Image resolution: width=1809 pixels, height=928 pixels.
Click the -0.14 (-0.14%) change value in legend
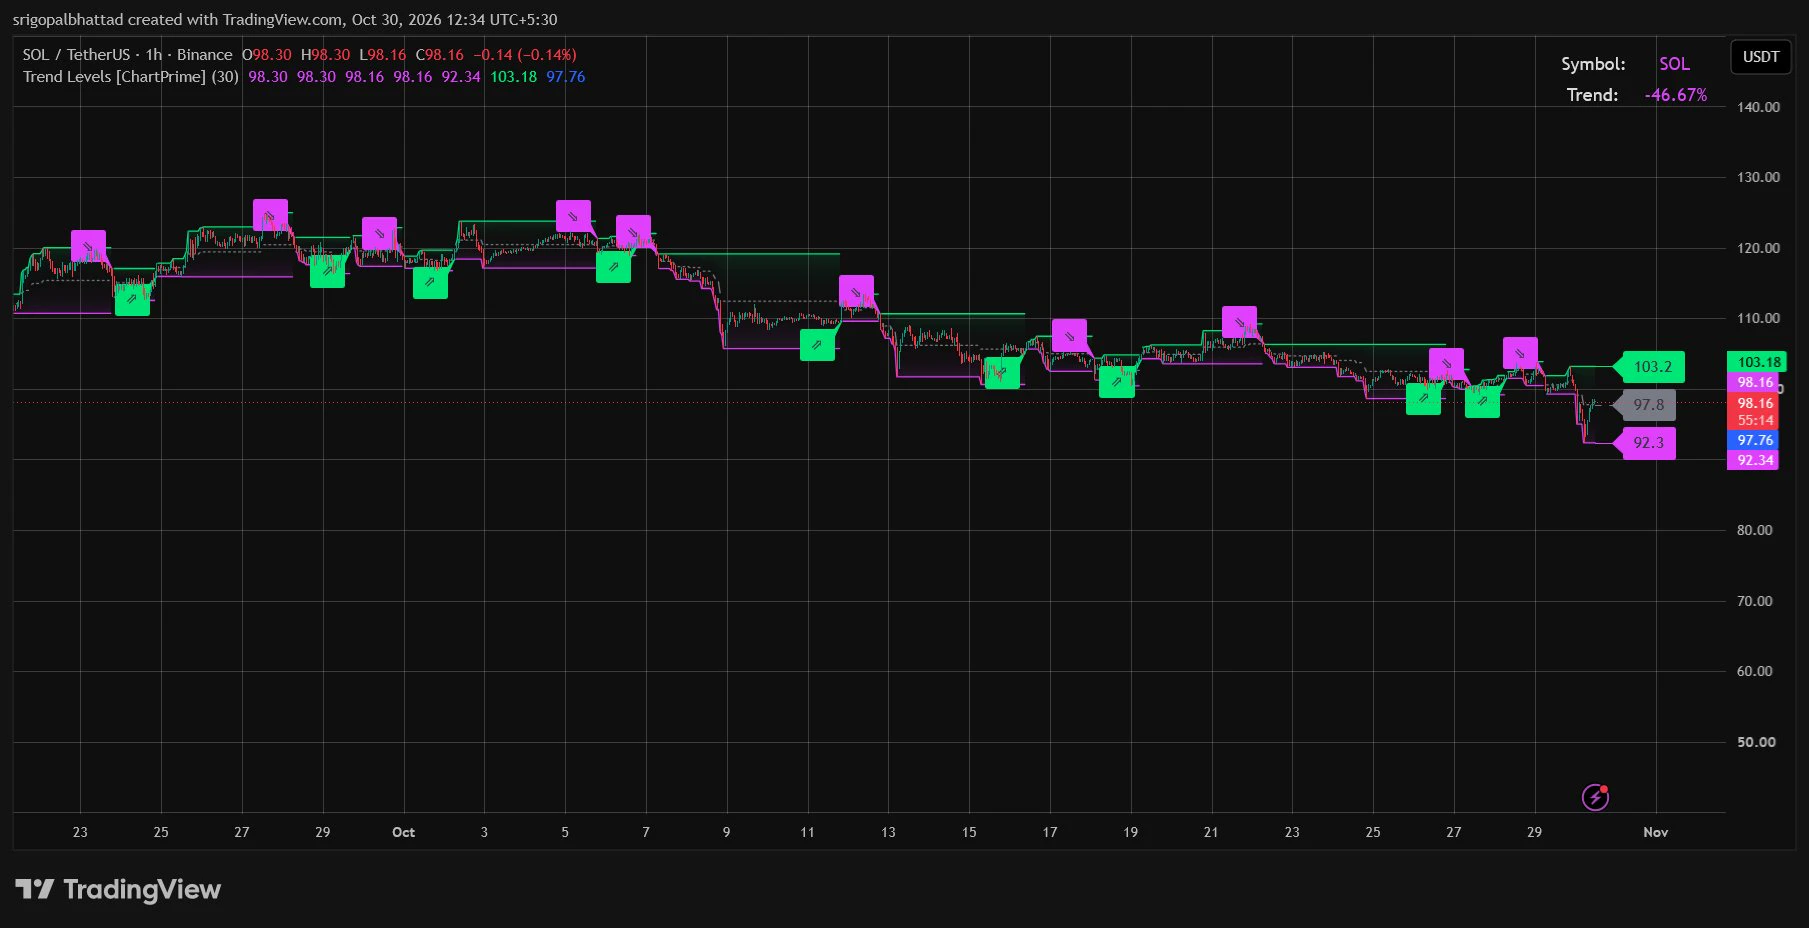point(525,55)
